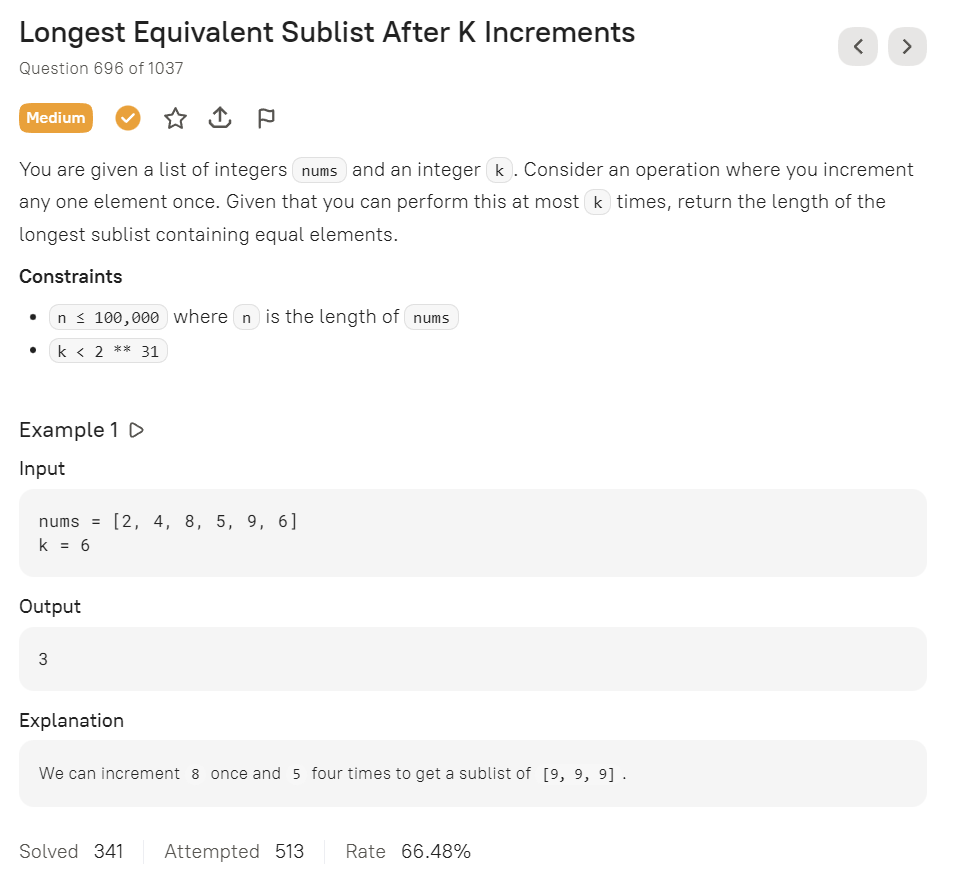Favorite this question with the star icon
956x869 pixels.
(x=175, y=118)
